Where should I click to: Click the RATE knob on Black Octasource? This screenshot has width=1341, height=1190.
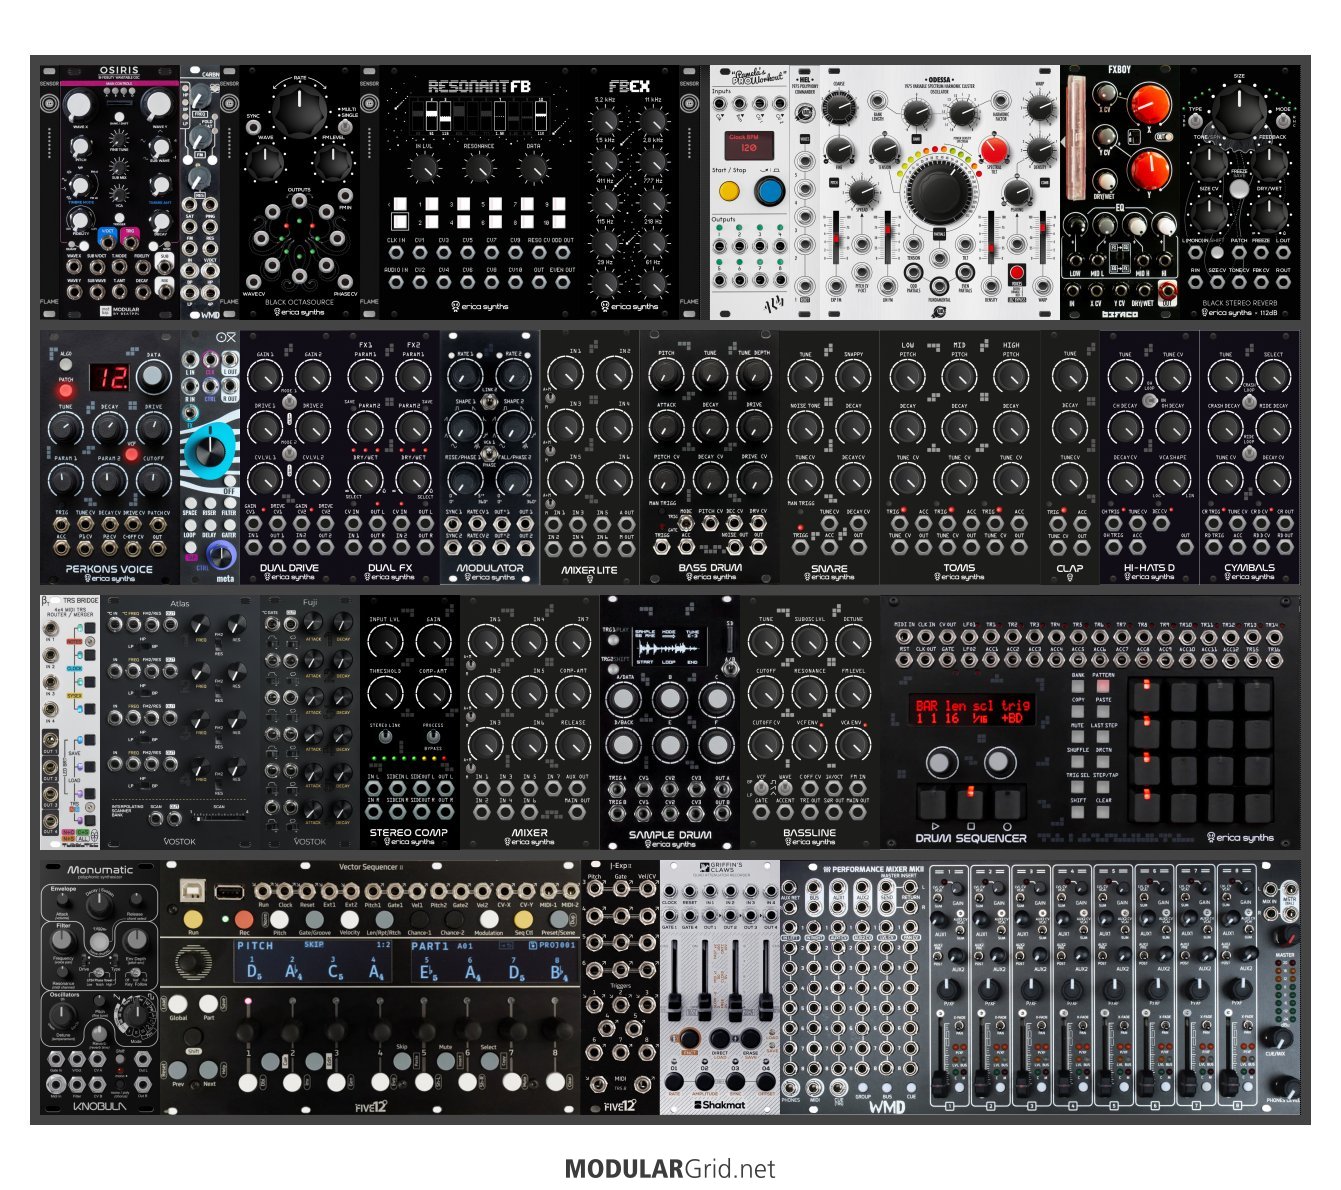[301, 110]
